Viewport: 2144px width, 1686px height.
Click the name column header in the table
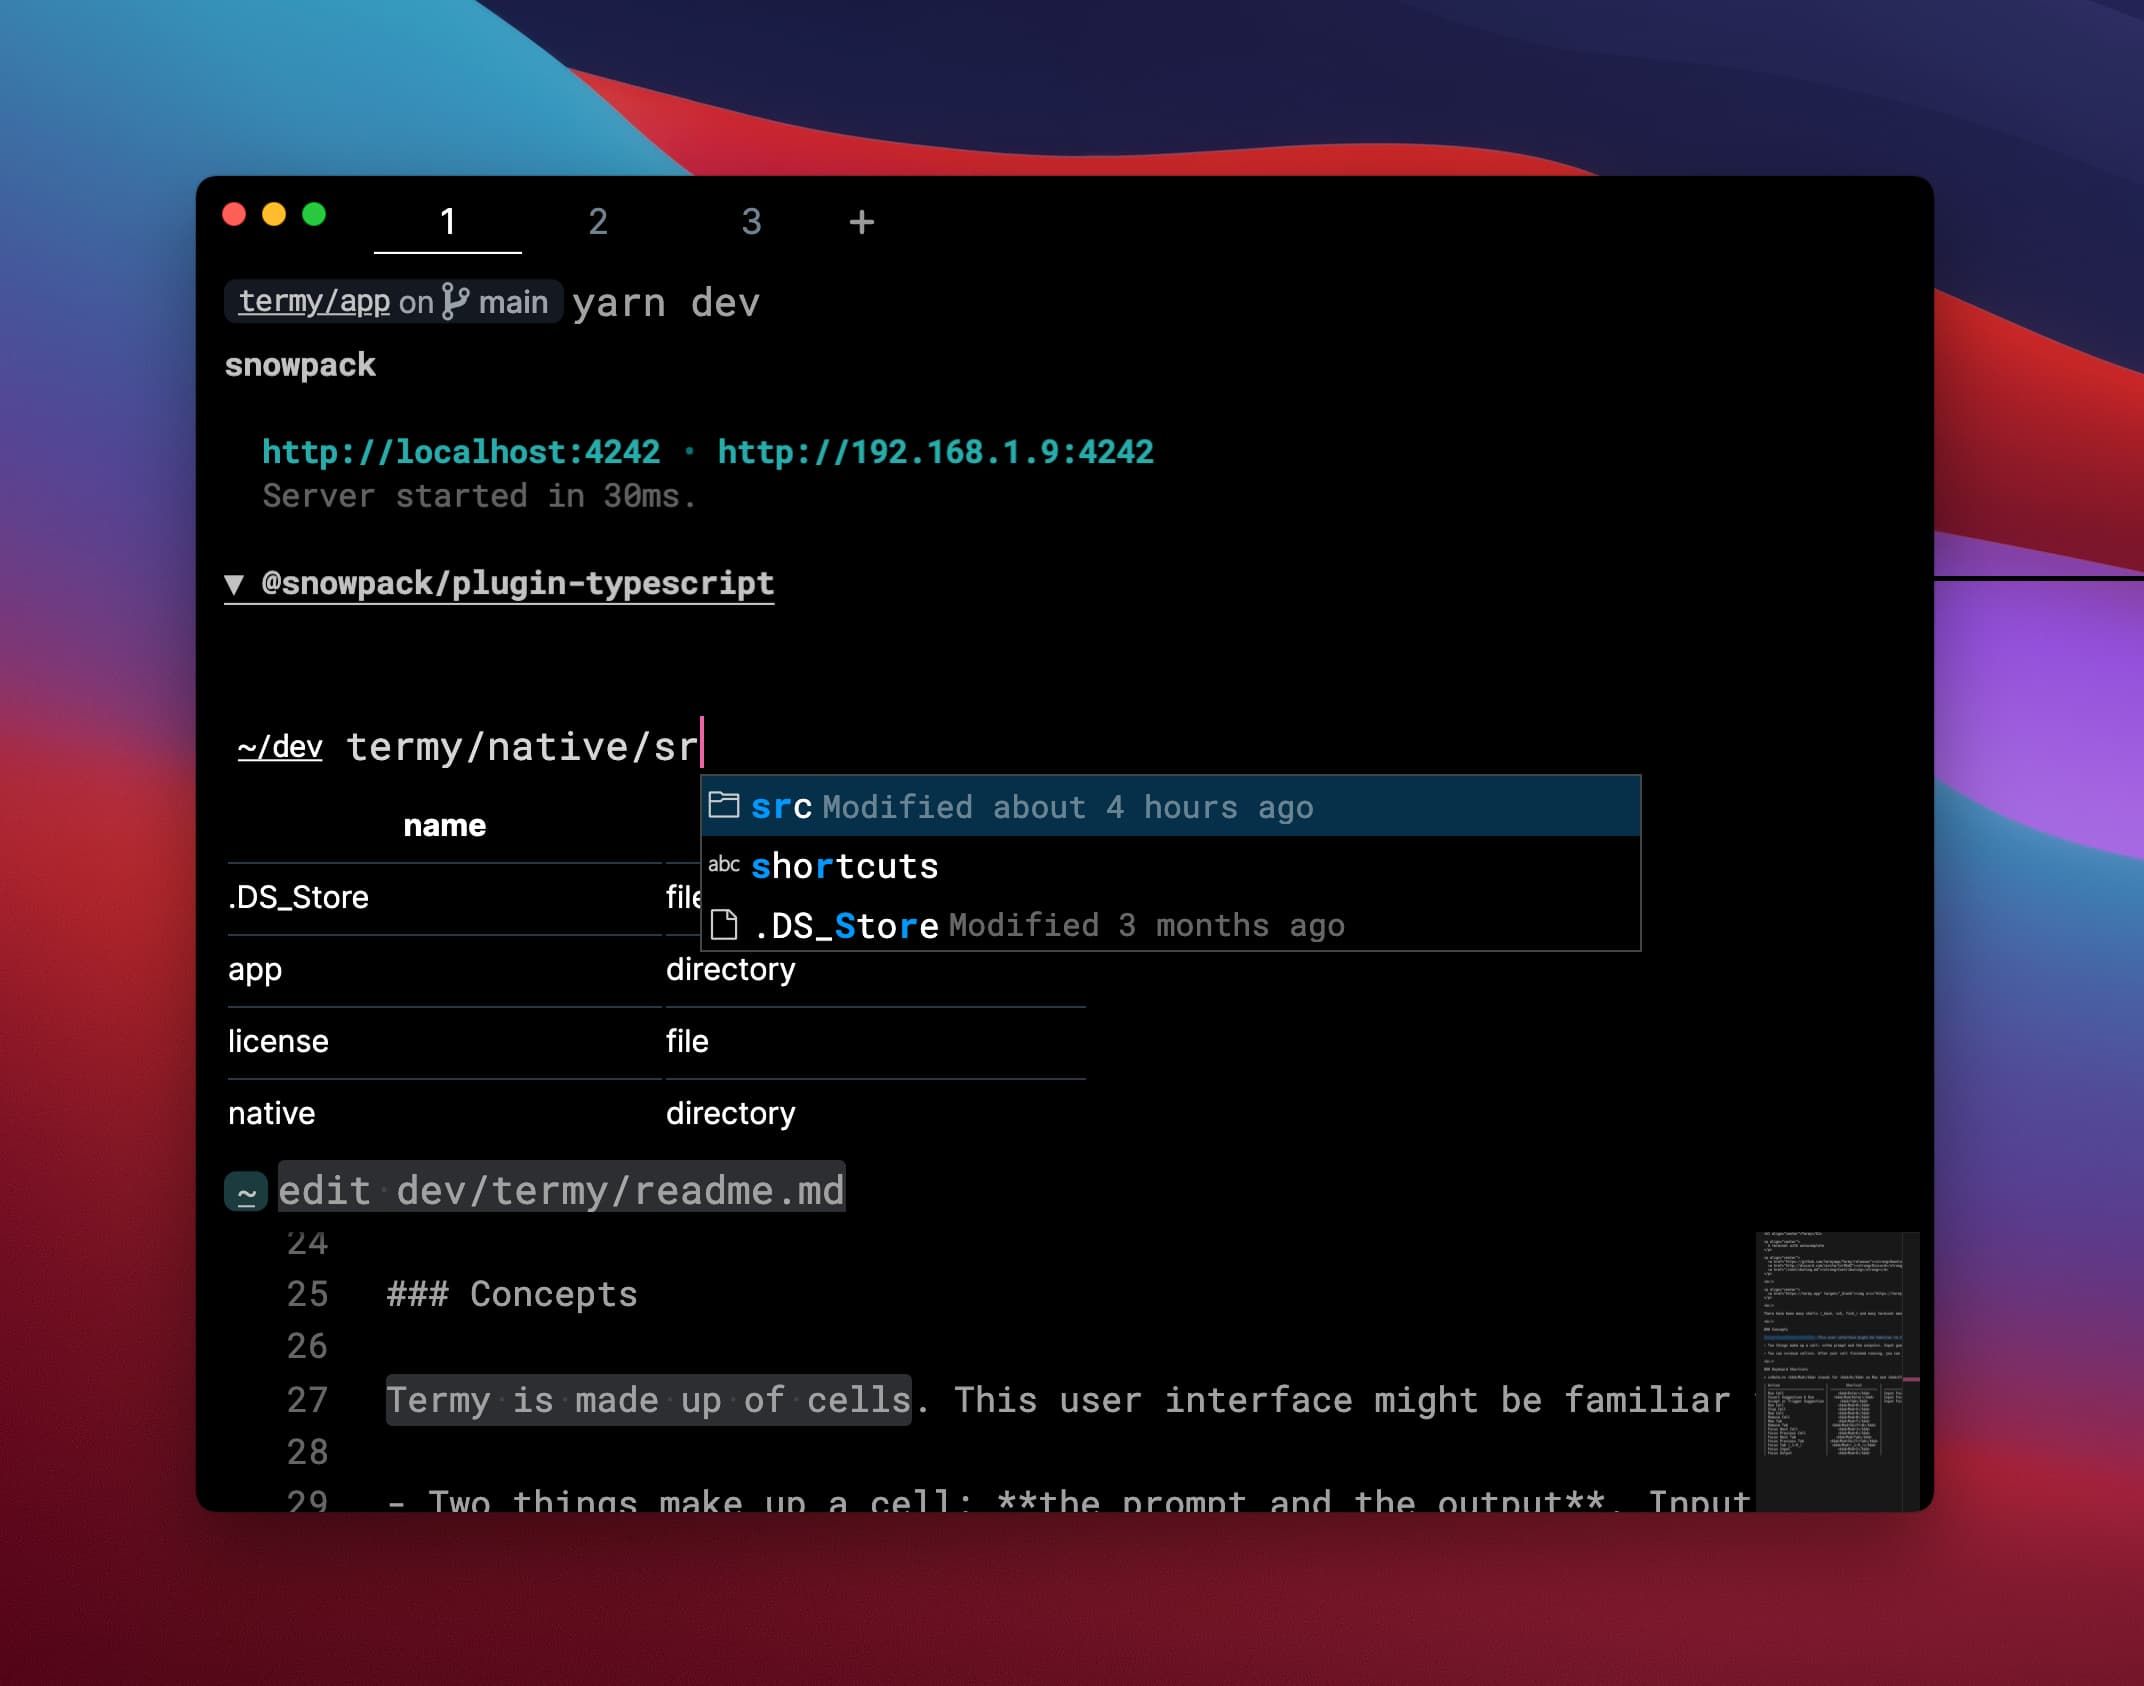[x=443, y=825]
